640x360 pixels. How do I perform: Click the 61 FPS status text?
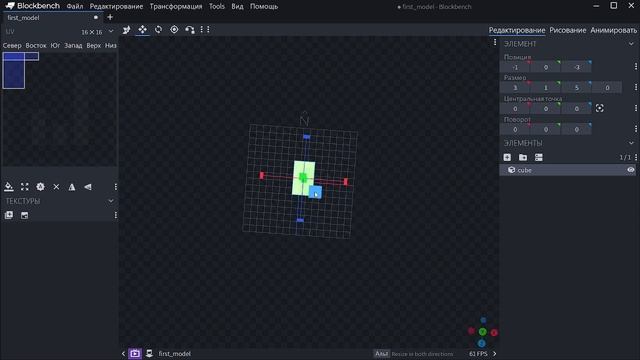pos(478,353)
